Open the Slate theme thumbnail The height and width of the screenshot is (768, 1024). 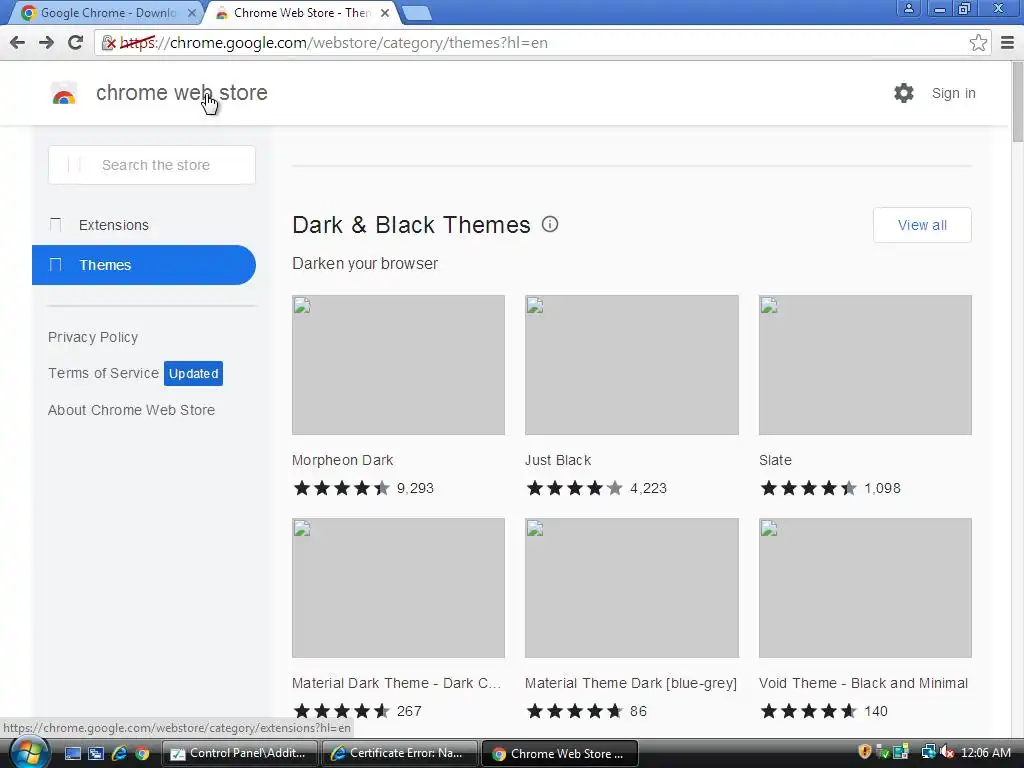865,365
